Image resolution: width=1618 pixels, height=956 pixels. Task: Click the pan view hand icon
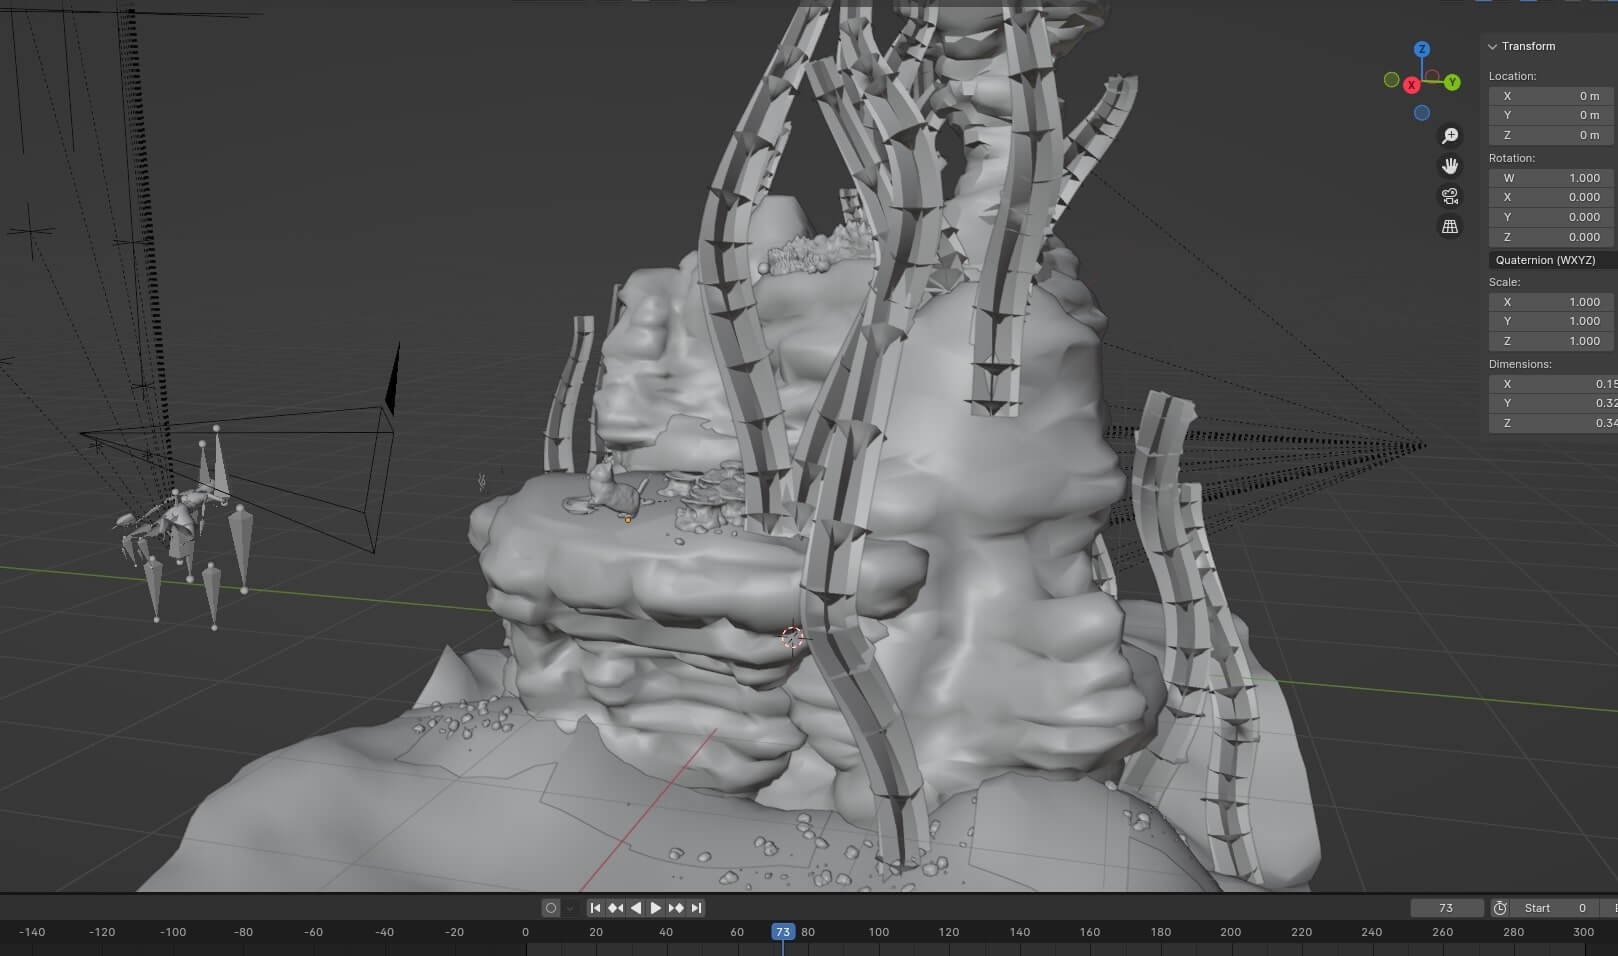click(x=1450, y=166)
